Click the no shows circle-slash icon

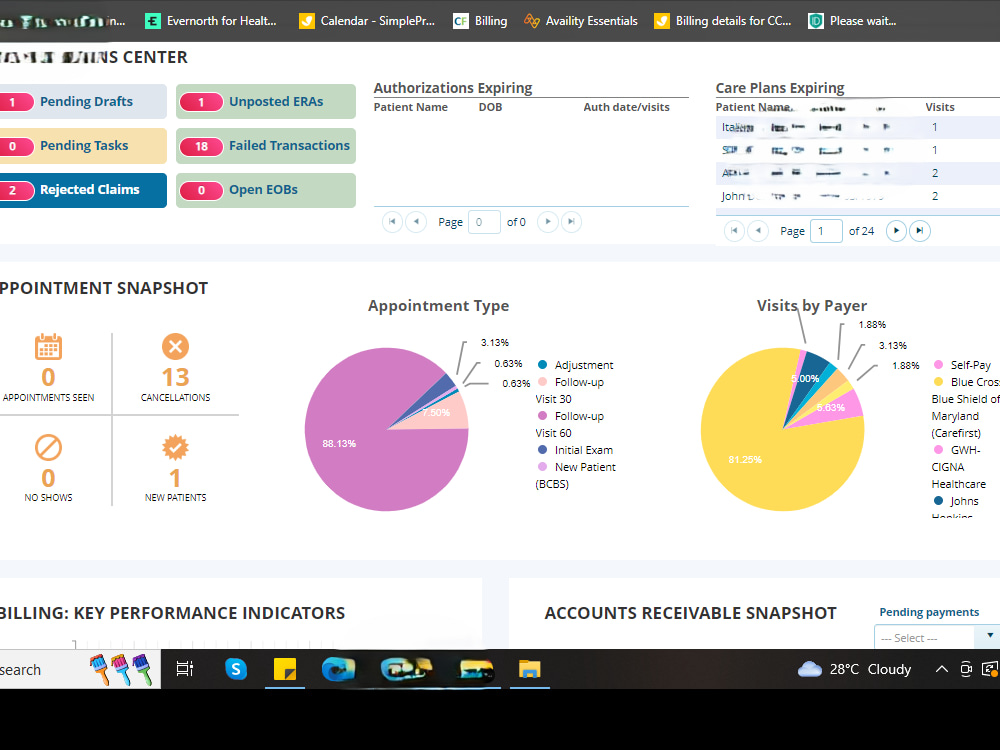[x=48, y=448]
